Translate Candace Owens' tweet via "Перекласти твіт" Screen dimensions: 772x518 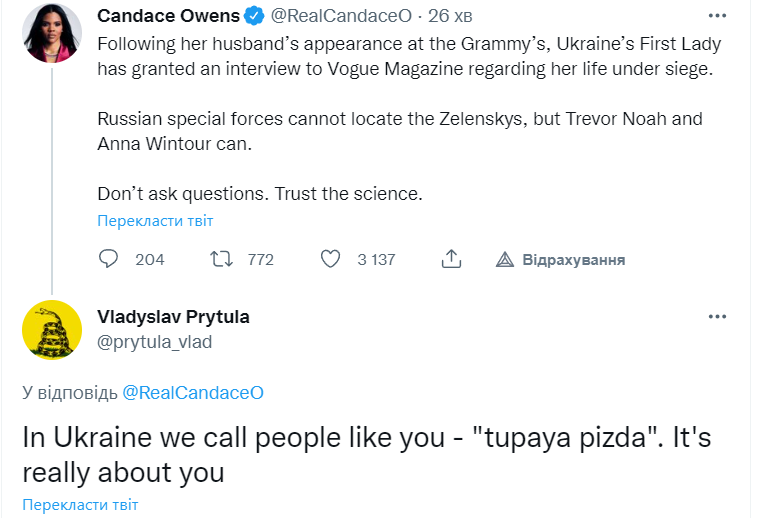pos(155,221)
